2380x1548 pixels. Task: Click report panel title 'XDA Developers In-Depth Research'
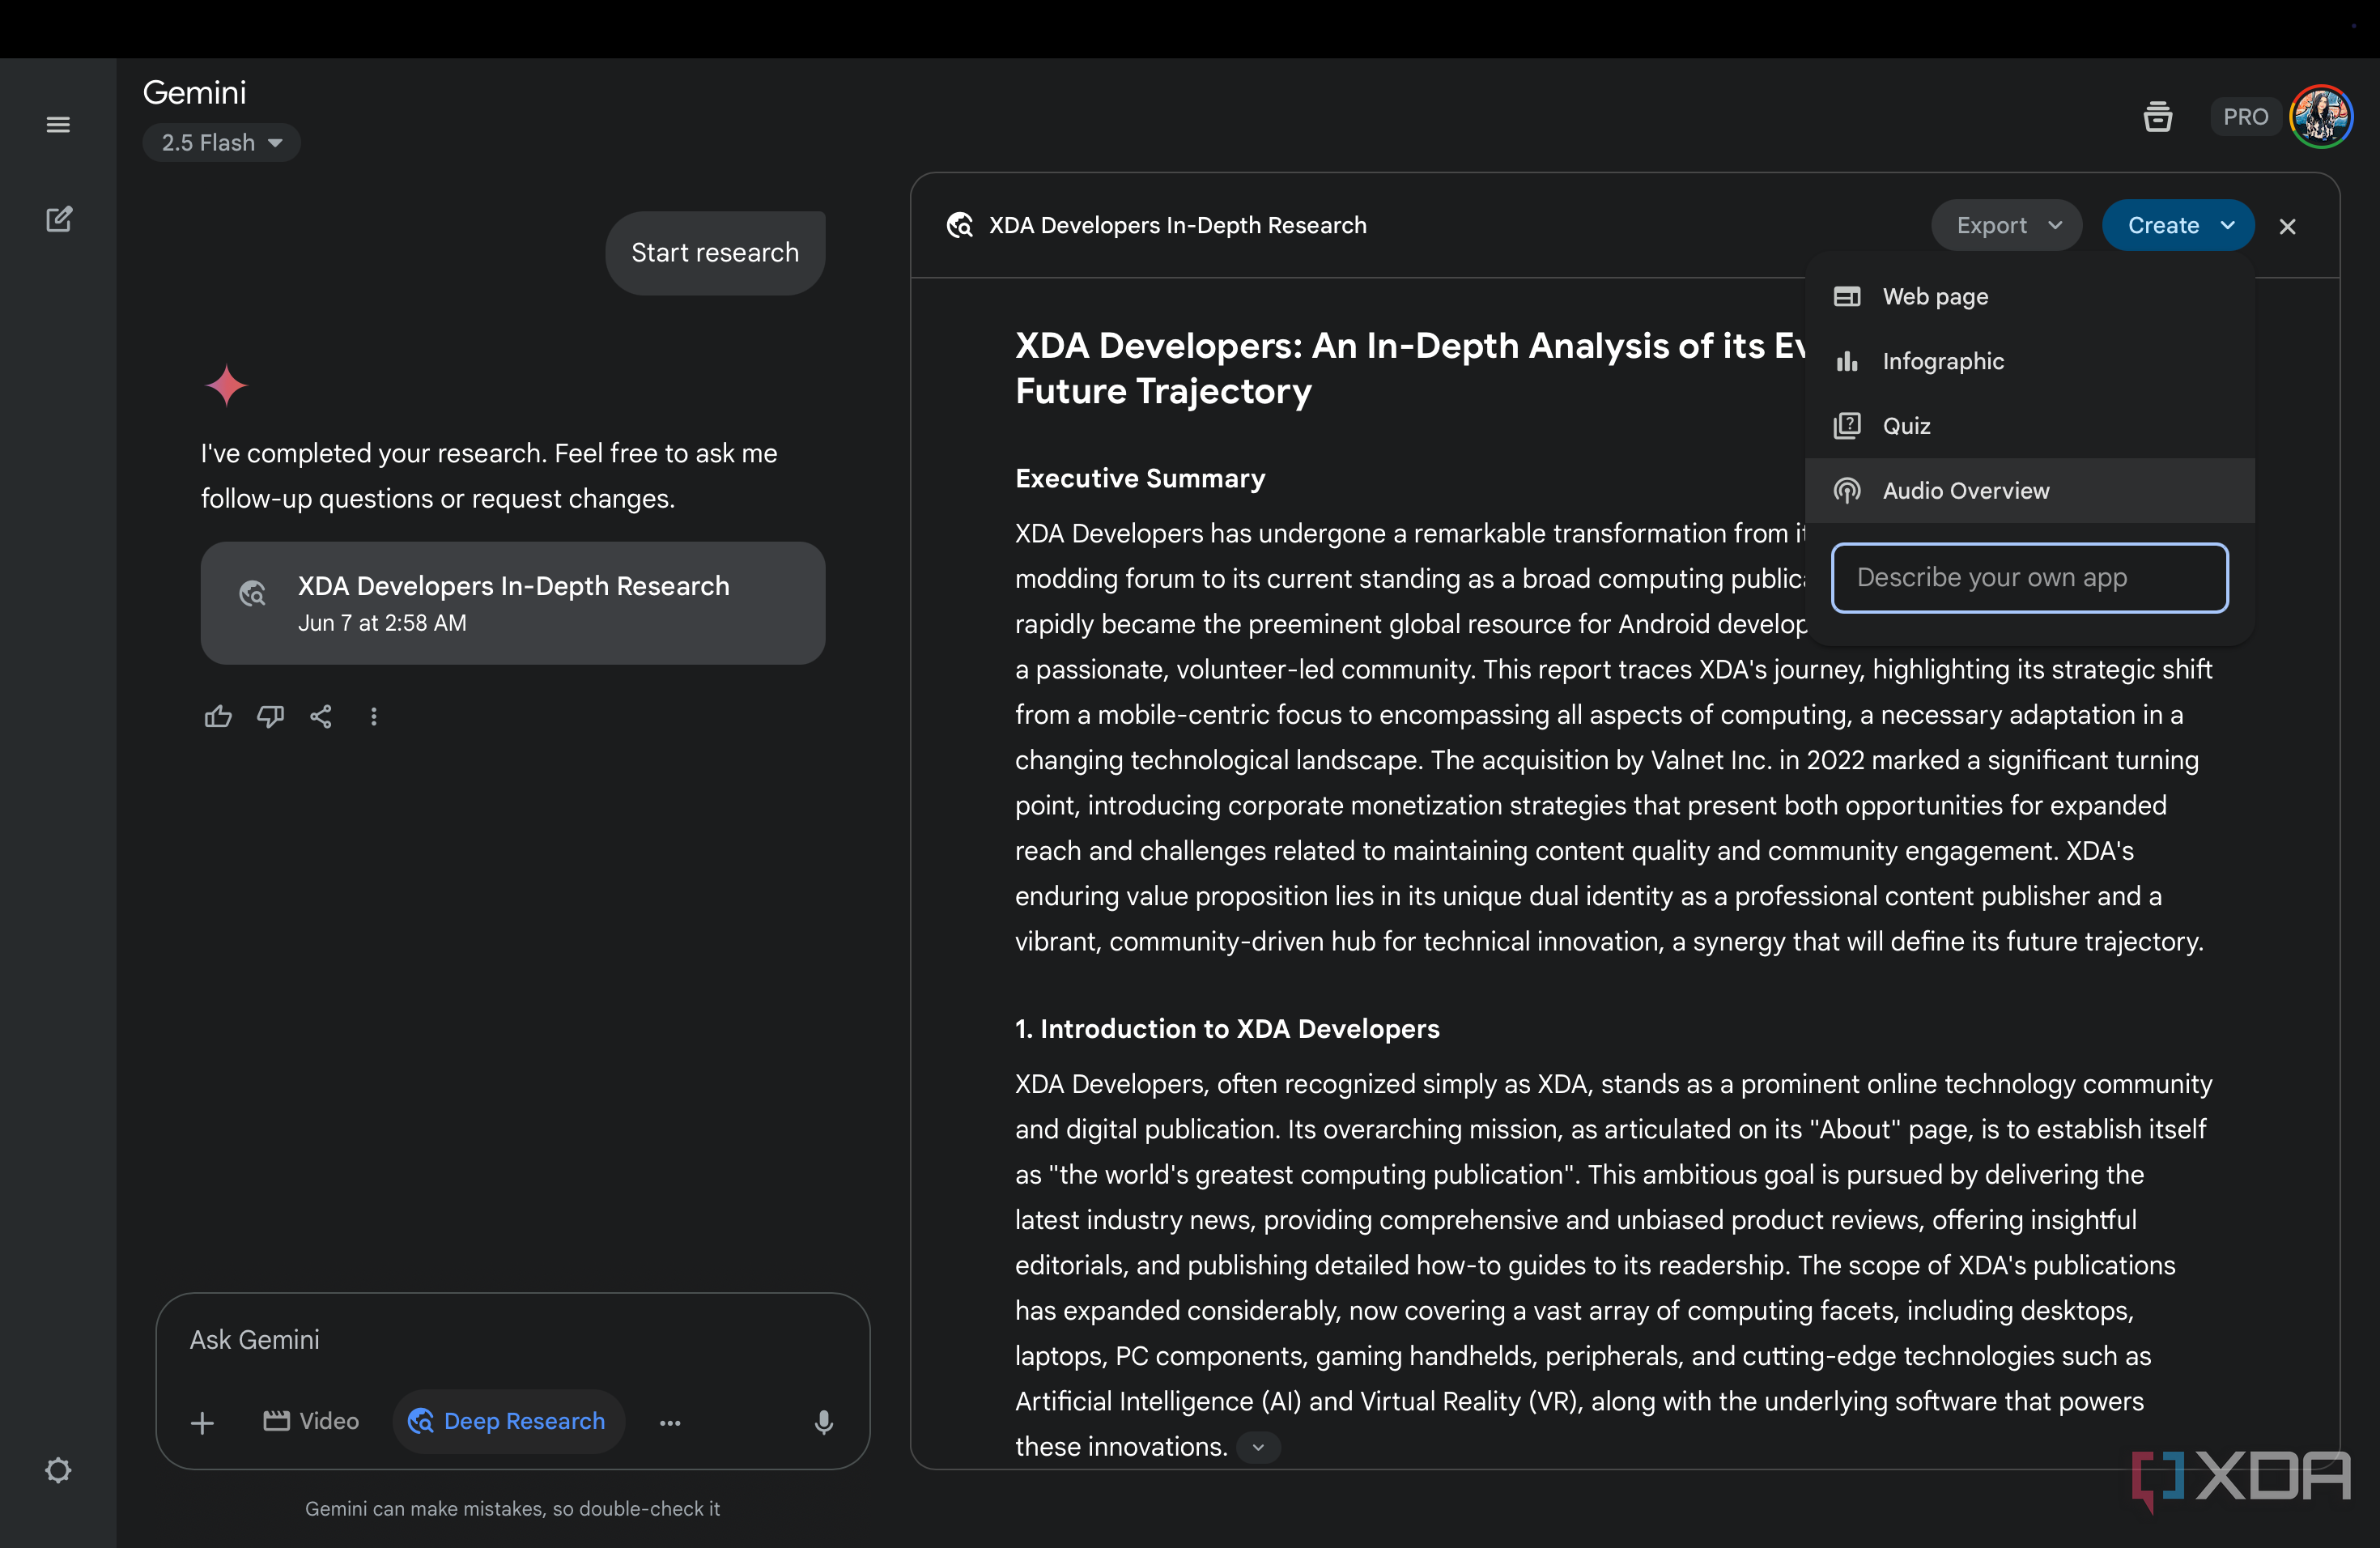click(1177, 225)
